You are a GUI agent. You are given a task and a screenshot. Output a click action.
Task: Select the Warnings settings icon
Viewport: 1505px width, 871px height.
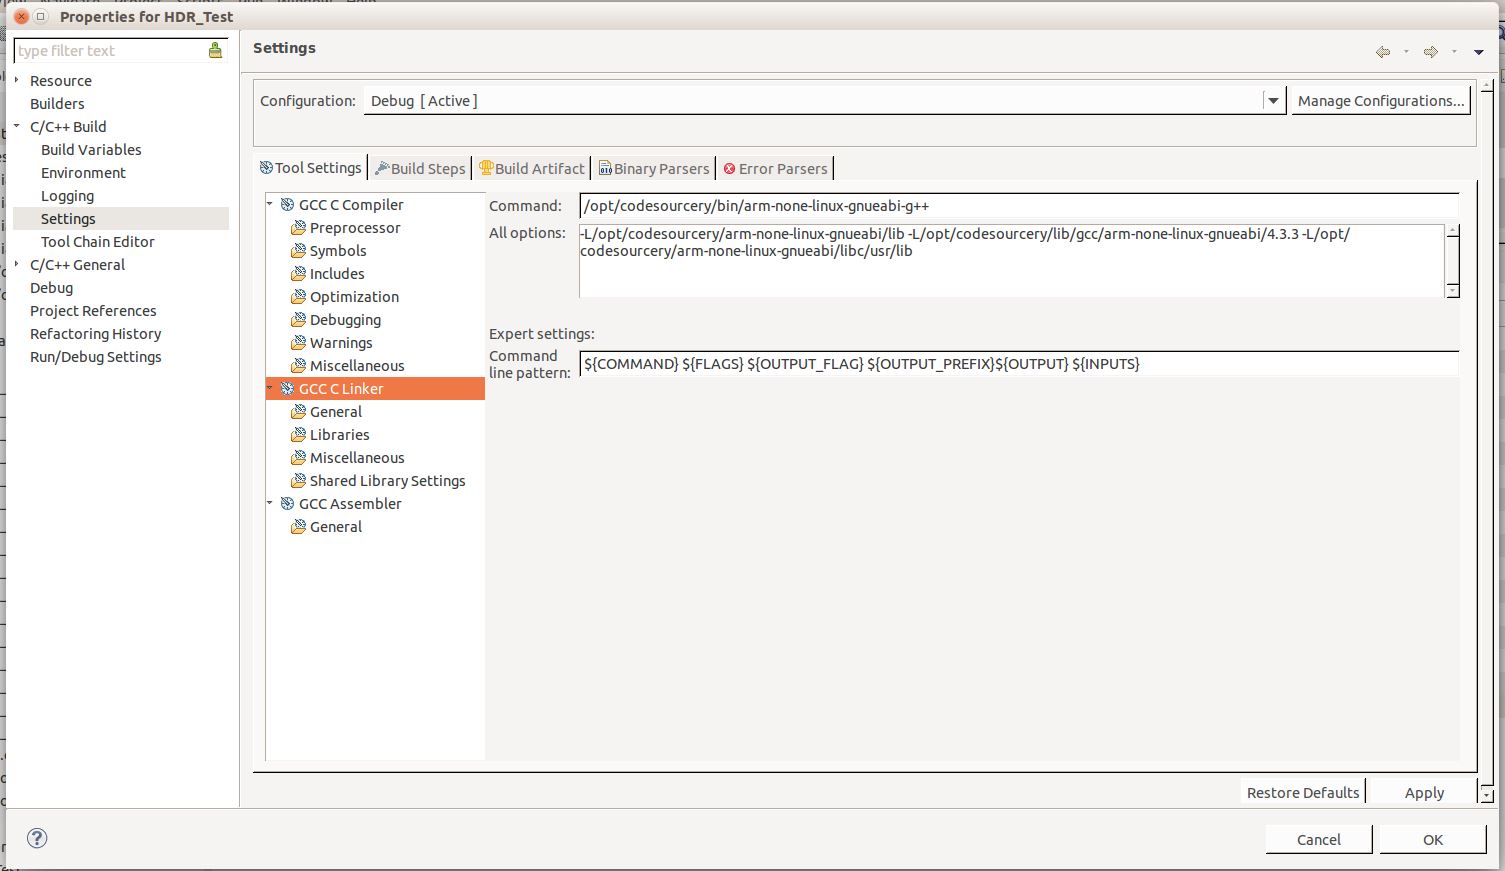[x=298, y=342]
